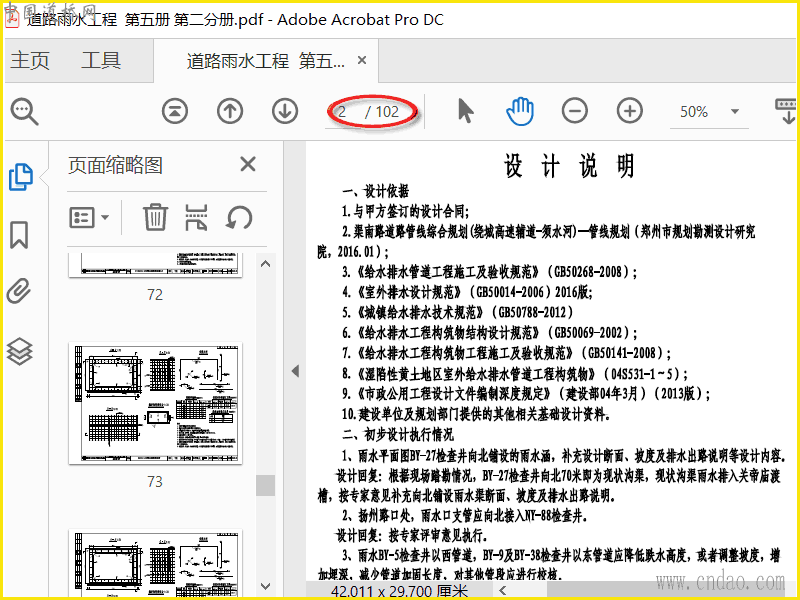
Task: Switch to the 工具 tab
Action: [101, 60]
